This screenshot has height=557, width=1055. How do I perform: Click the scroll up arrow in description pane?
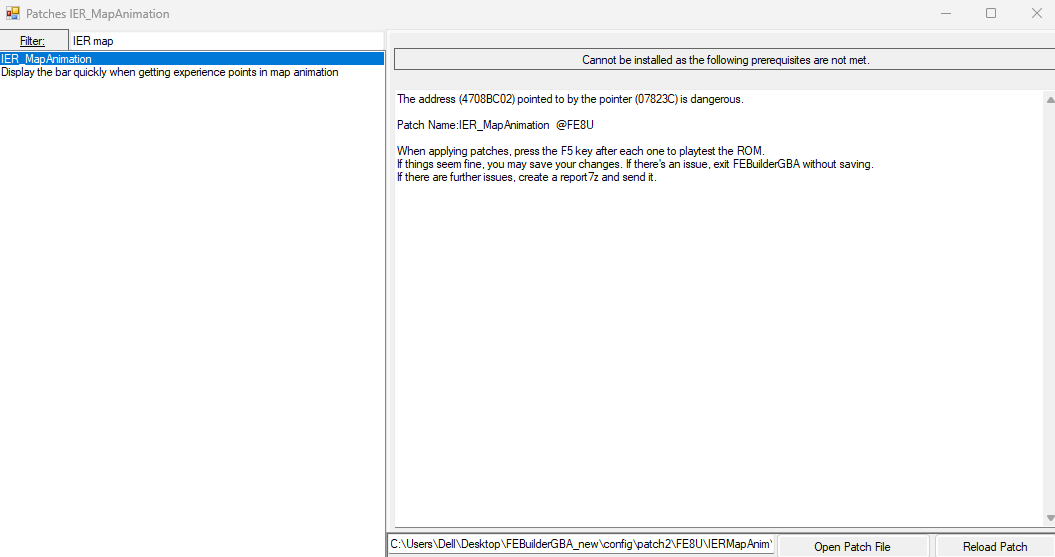(x=1049, y=100)
